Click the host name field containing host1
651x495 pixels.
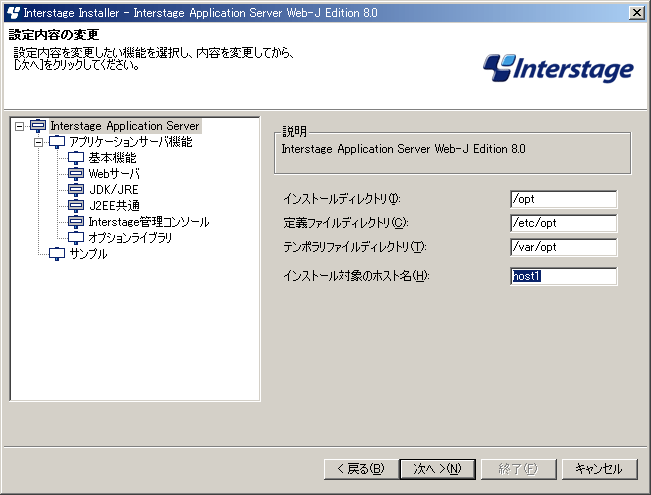click(x=563, y=276)
